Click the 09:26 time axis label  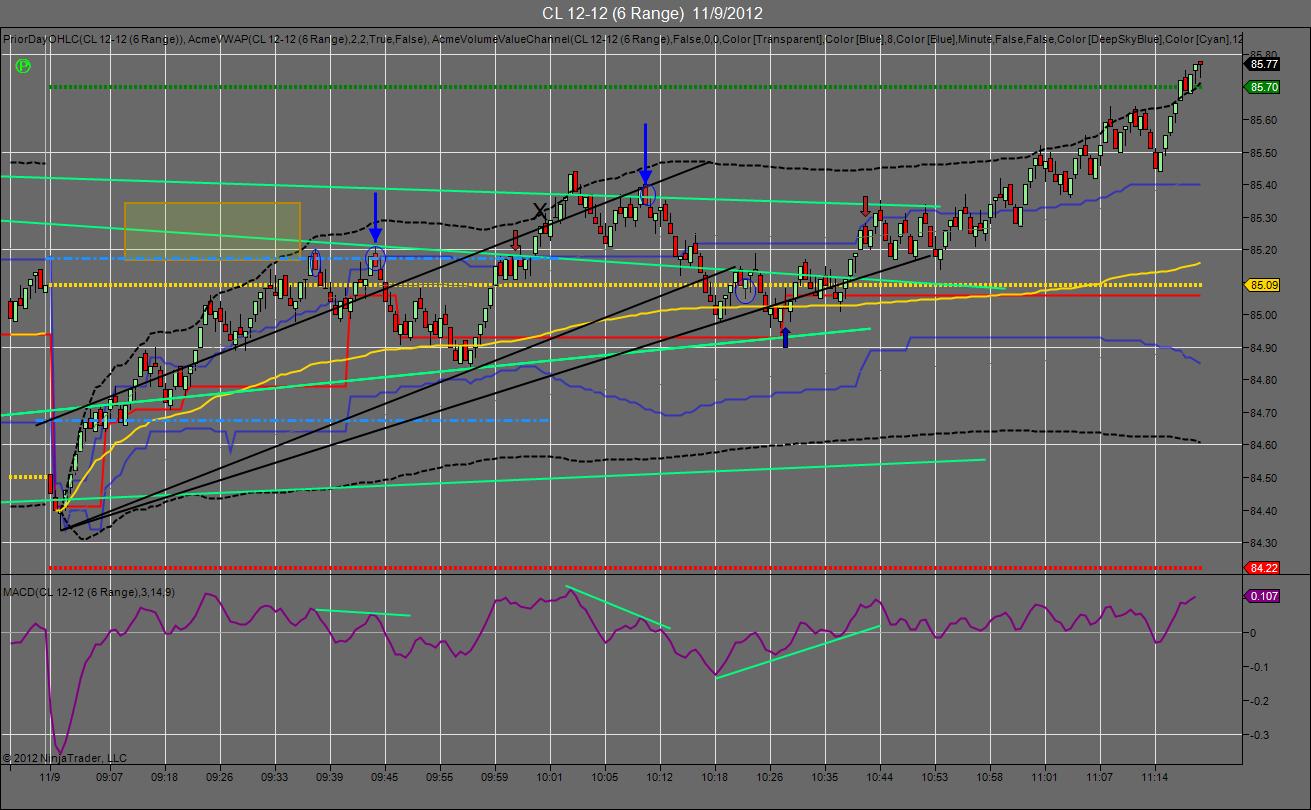click(219, 776)
